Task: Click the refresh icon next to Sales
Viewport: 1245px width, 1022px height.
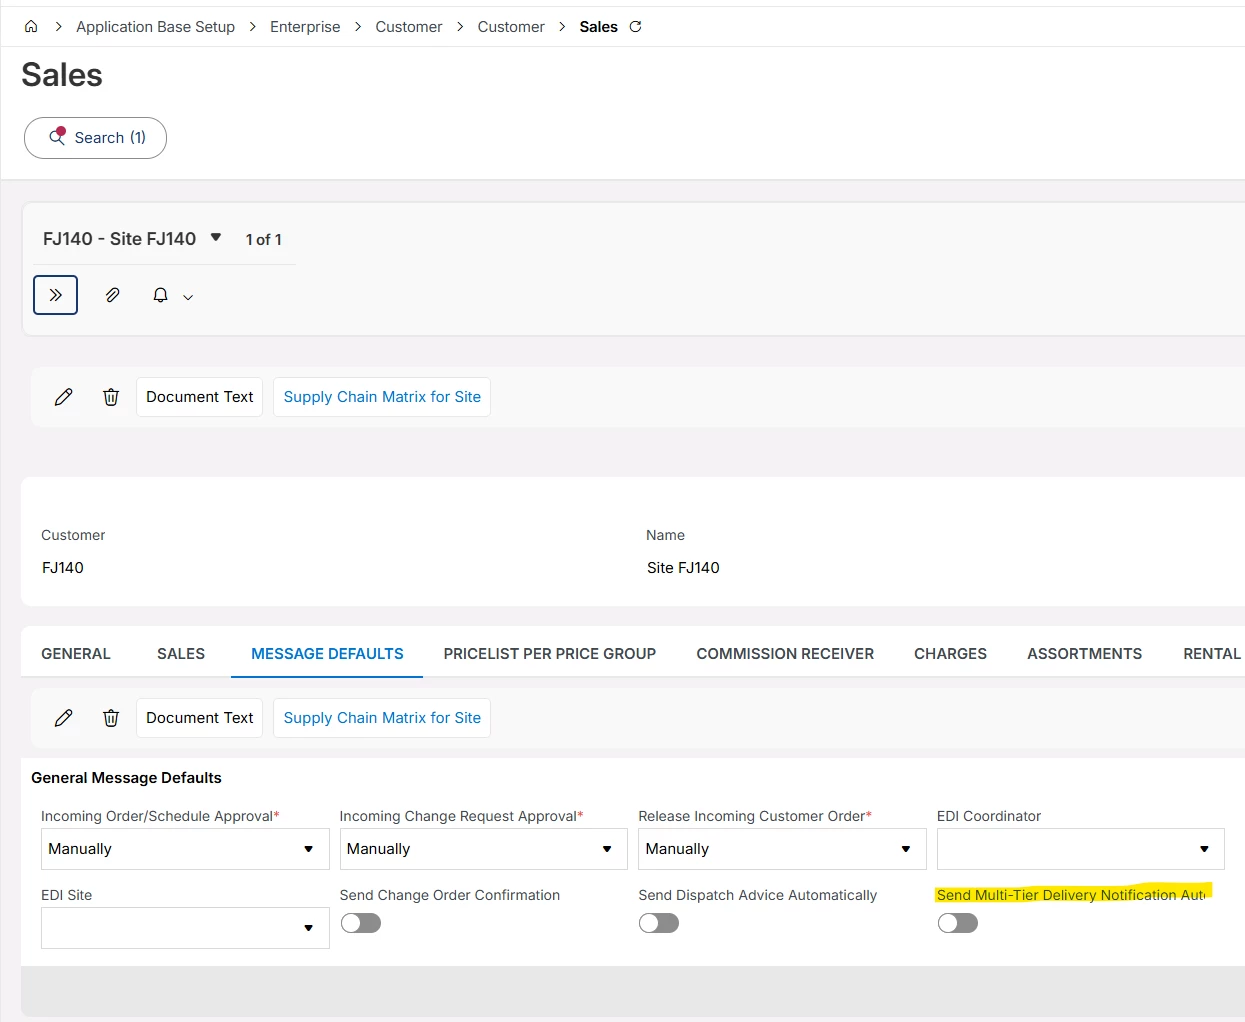Action: pyautogui.click(x=635, y=27)
